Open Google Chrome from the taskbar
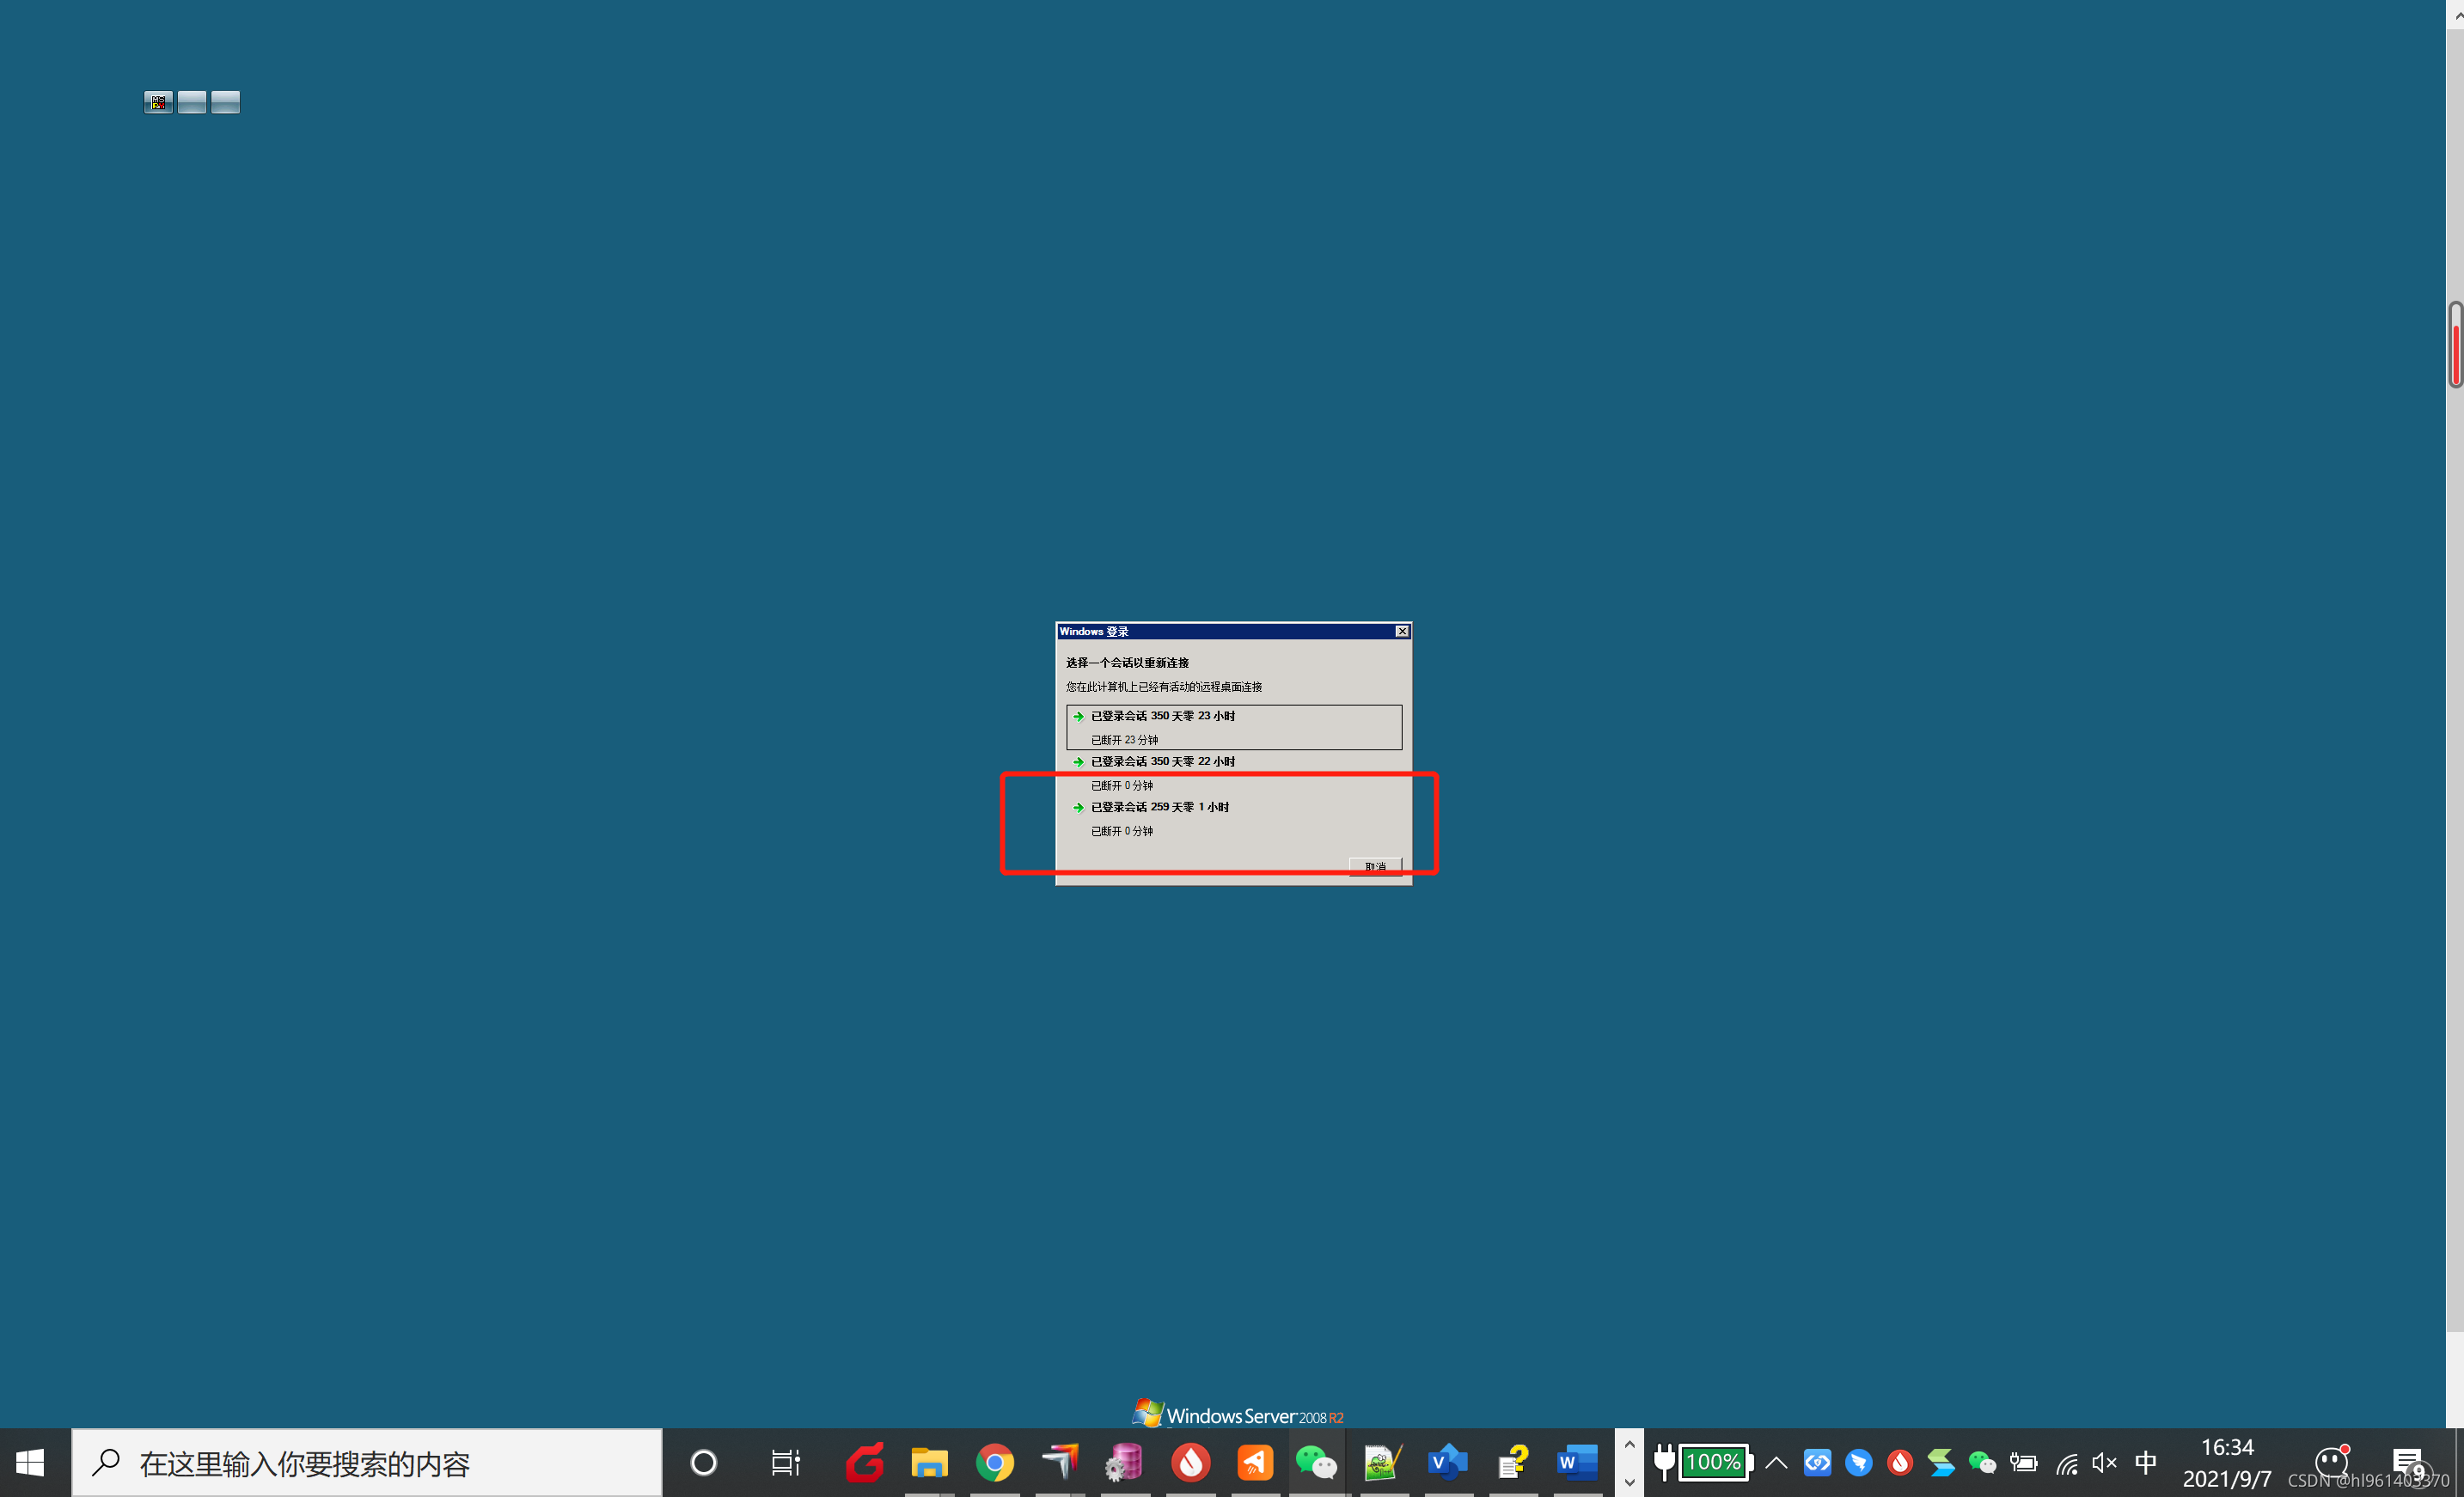The image size is (2464, 1497). [x=994, y=1463]
